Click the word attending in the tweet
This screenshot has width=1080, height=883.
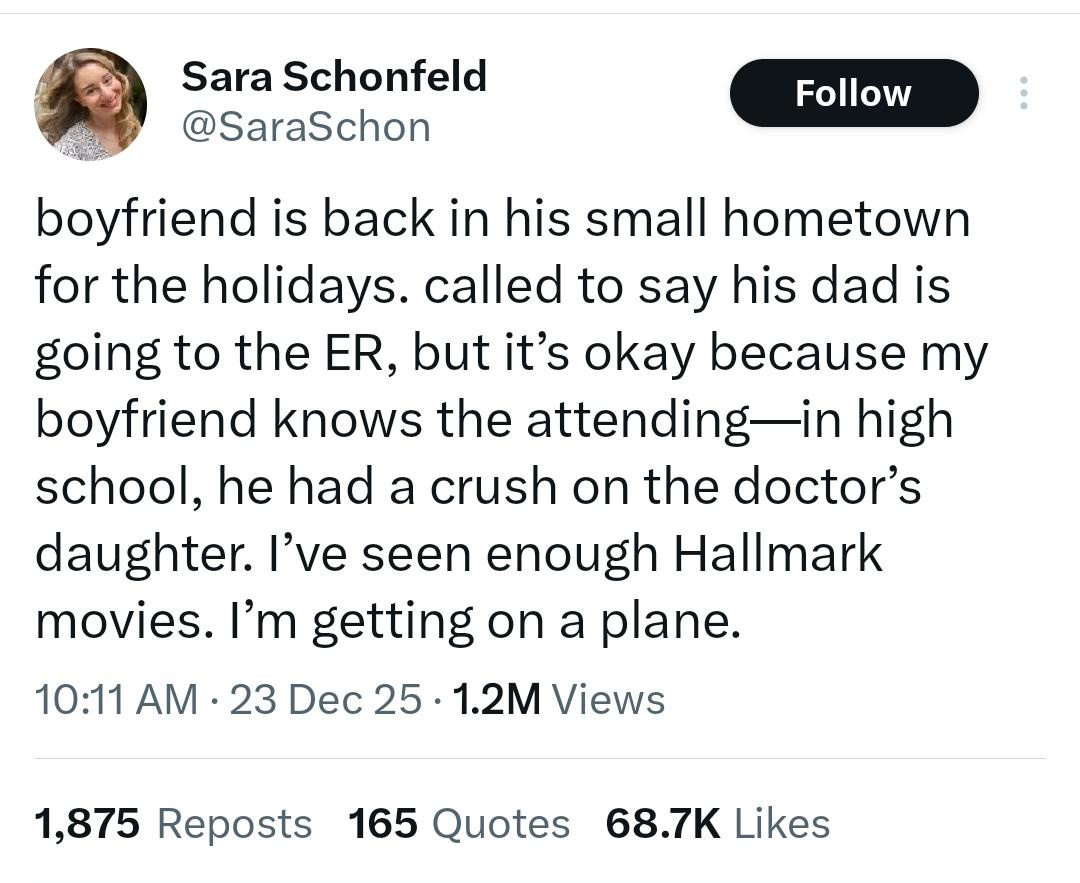pyautogui.click(x=638, y=420)
